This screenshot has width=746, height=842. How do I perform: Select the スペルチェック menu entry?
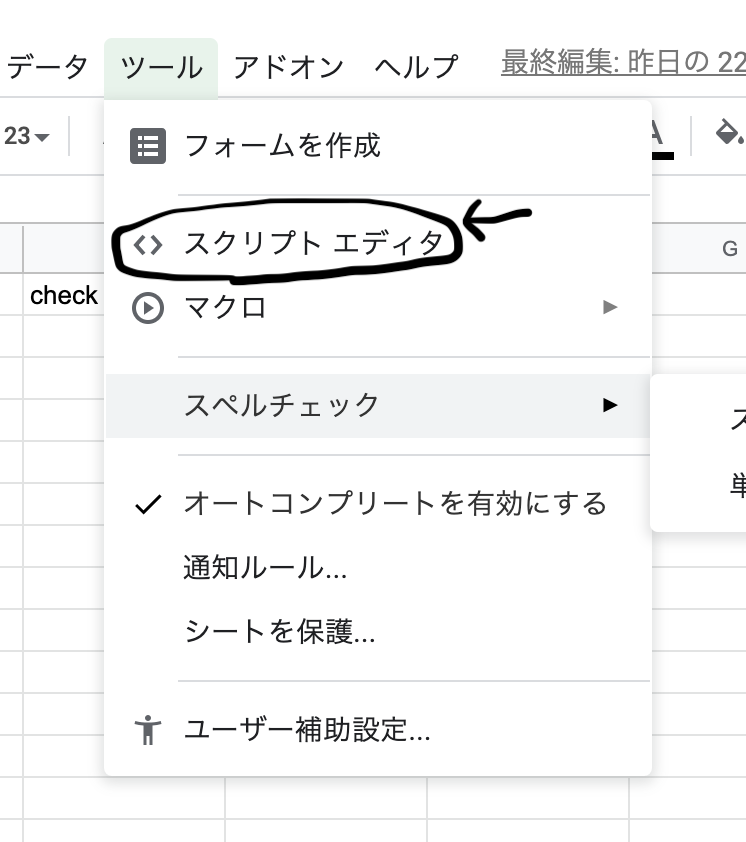378,405
